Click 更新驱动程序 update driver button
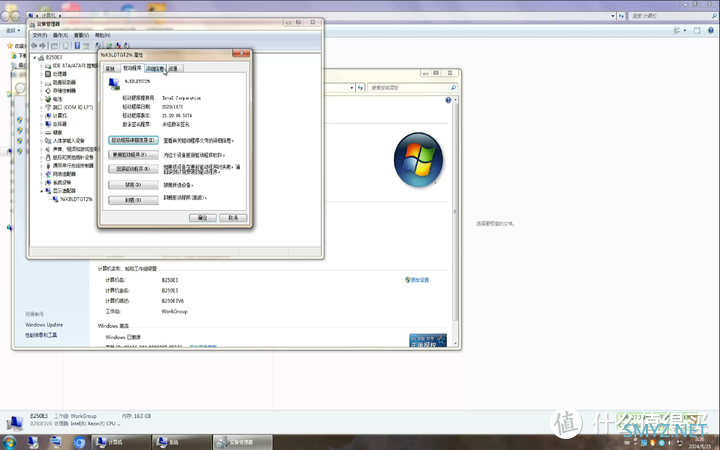Image resolution: width=720 pixels, height=450 pixels. (x=134, y=155)
